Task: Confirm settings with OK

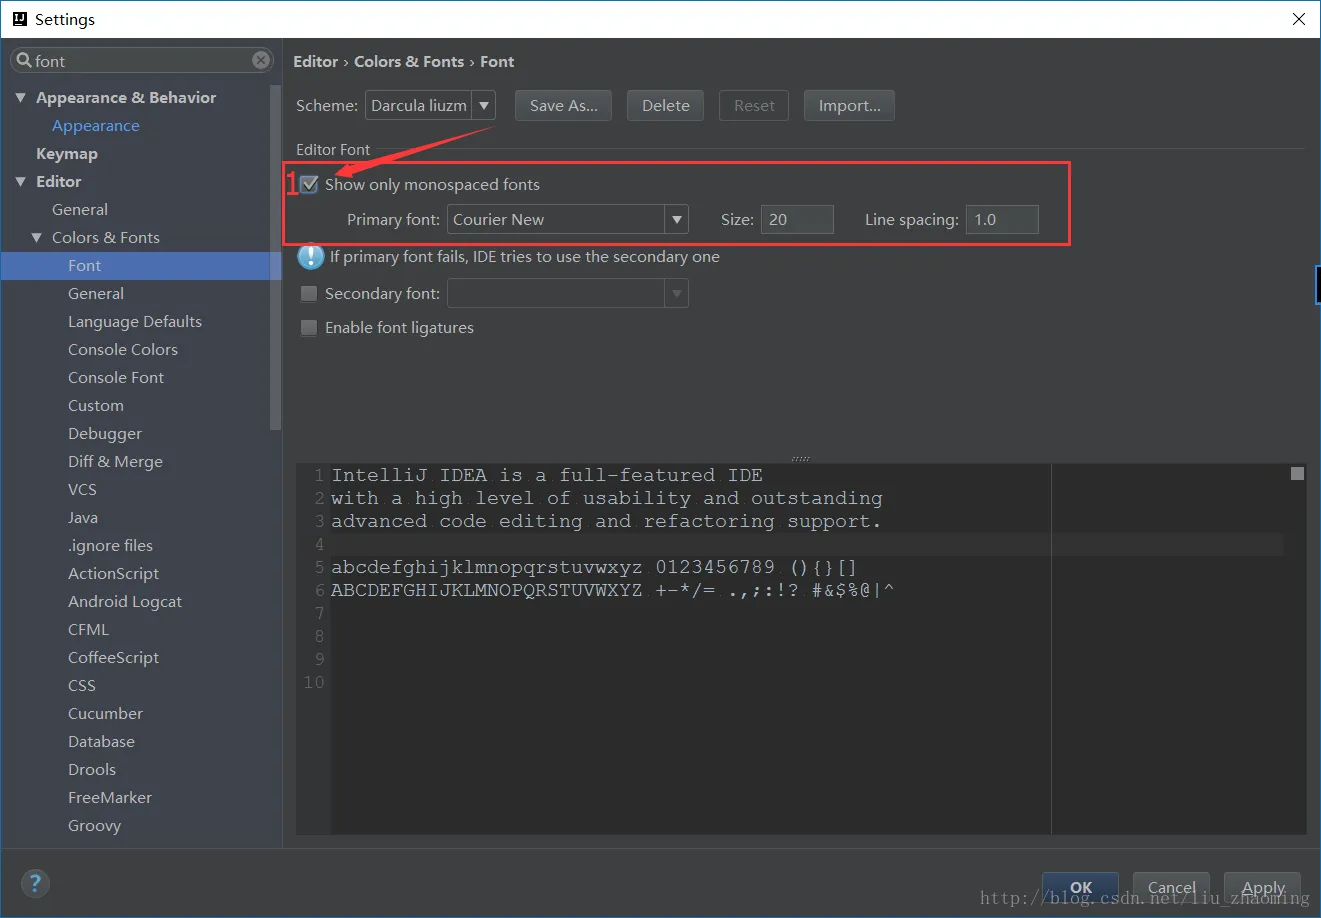Action: coord(1081,887)
